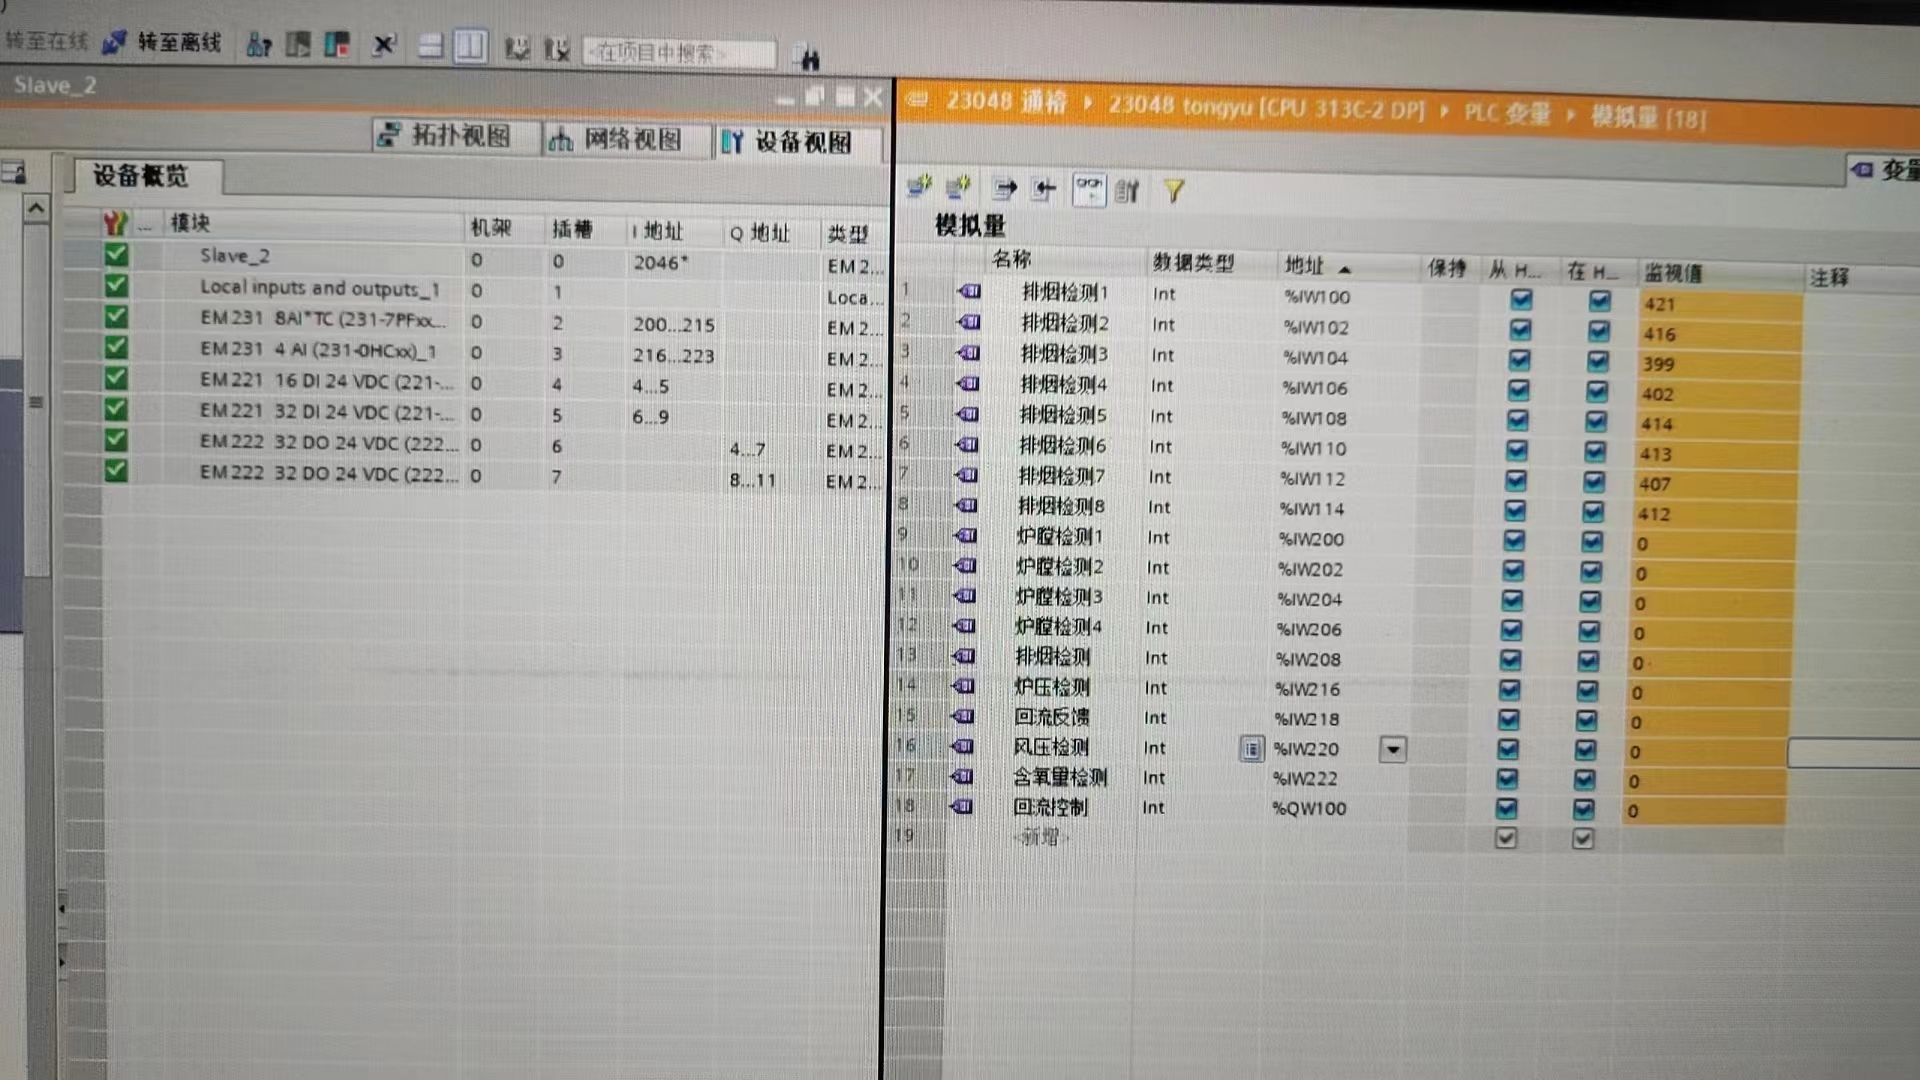
Task: Click the Stop CPU toolbar icon
Action: [337, 44]
